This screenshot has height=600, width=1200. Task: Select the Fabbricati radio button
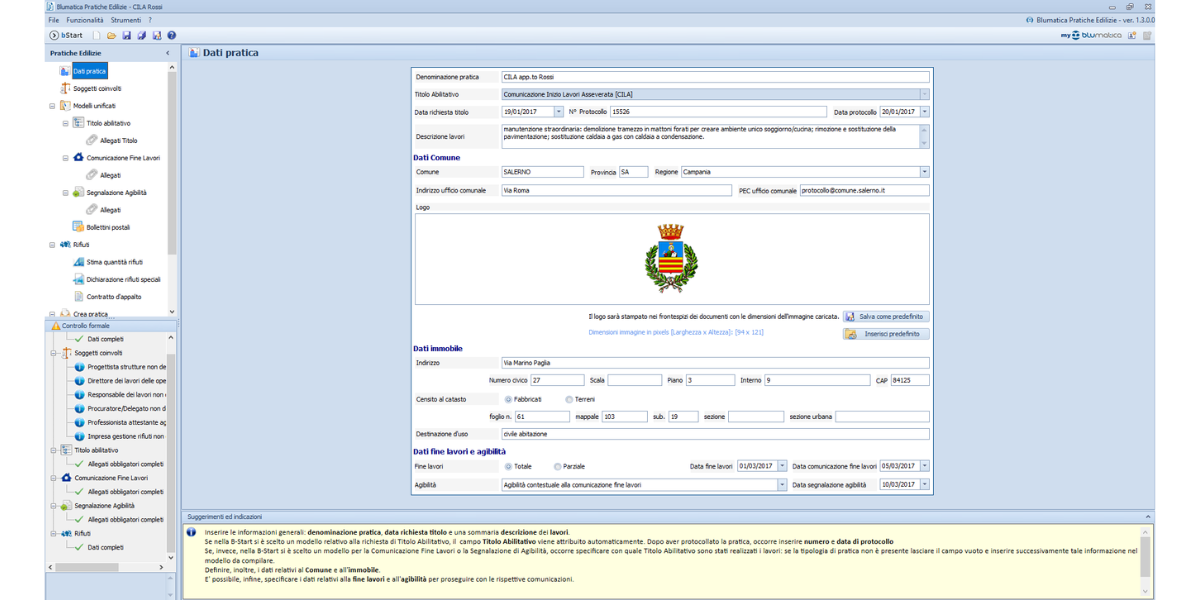[508, 399]
